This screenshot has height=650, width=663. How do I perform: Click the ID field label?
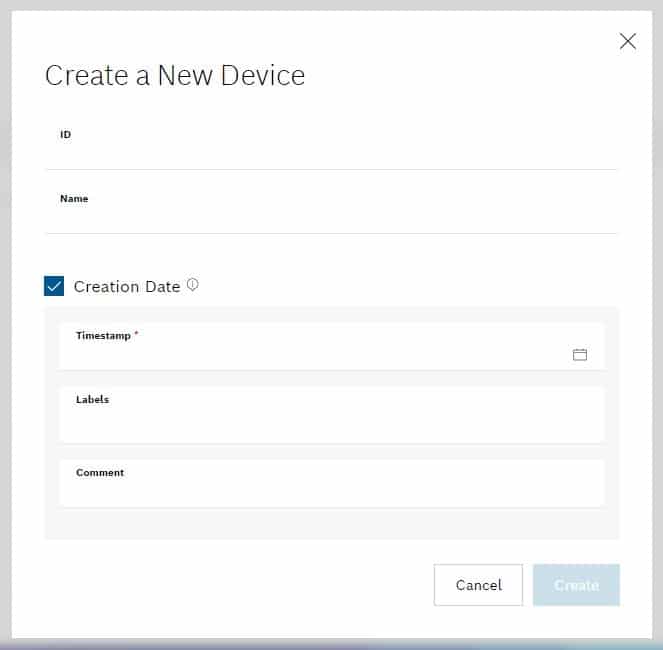coord(65,134)
